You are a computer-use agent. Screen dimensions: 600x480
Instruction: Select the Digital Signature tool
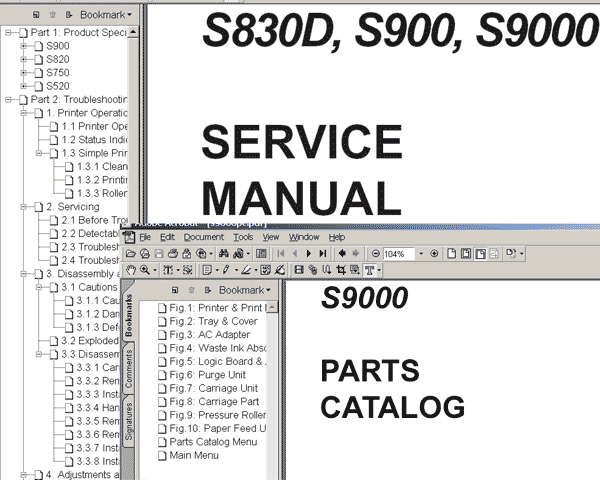coord(280,270)
